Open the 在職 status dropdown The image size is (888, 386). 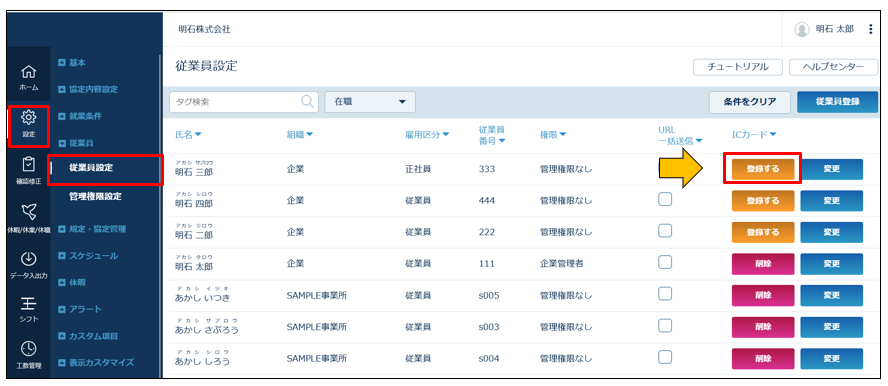tap(370, 102)
